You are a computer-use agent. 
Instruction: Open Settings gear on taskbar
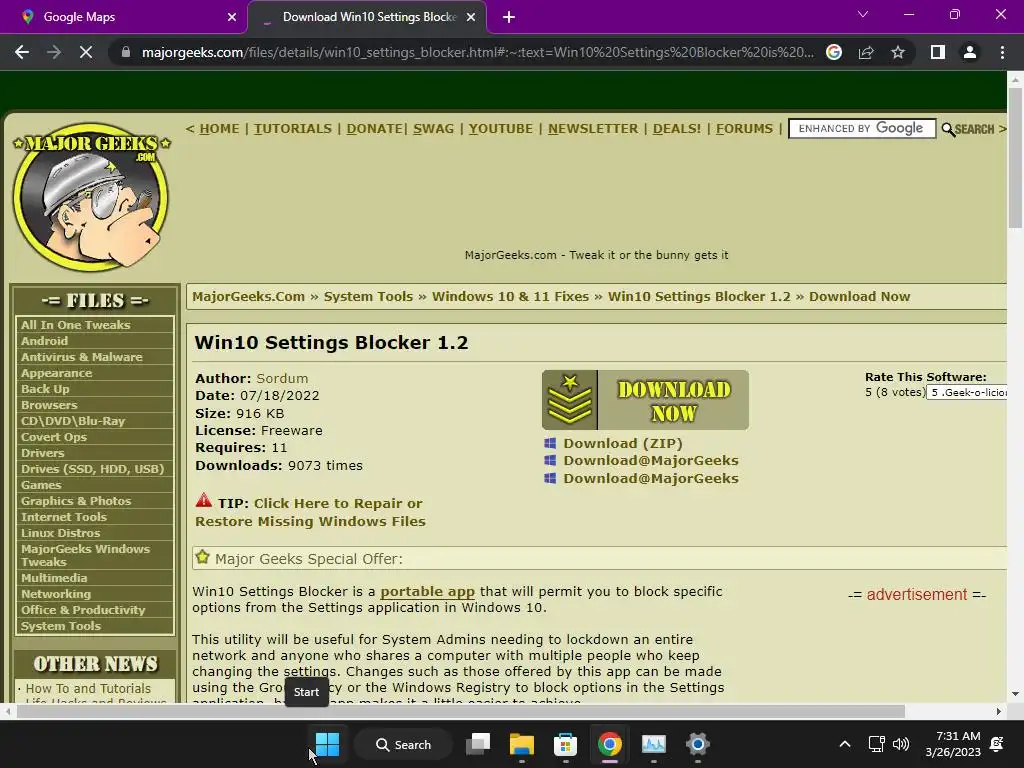pos(697,744)
